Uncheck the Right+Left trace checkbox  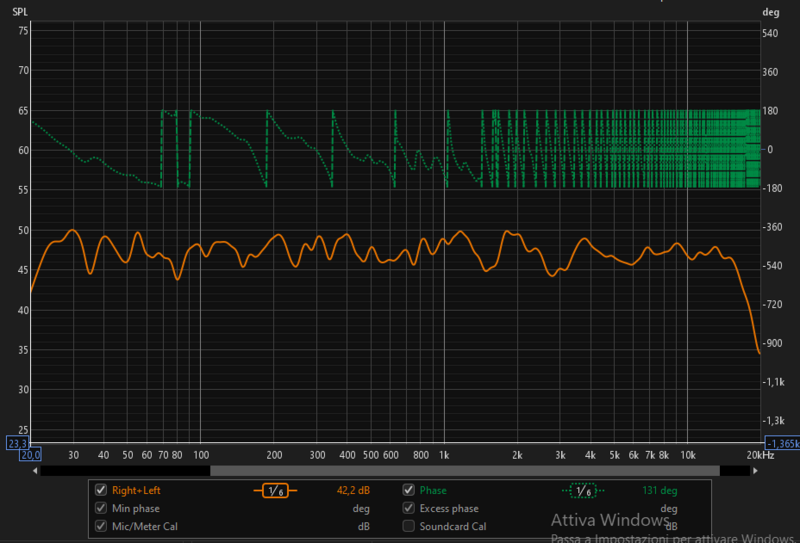[100, 491]
